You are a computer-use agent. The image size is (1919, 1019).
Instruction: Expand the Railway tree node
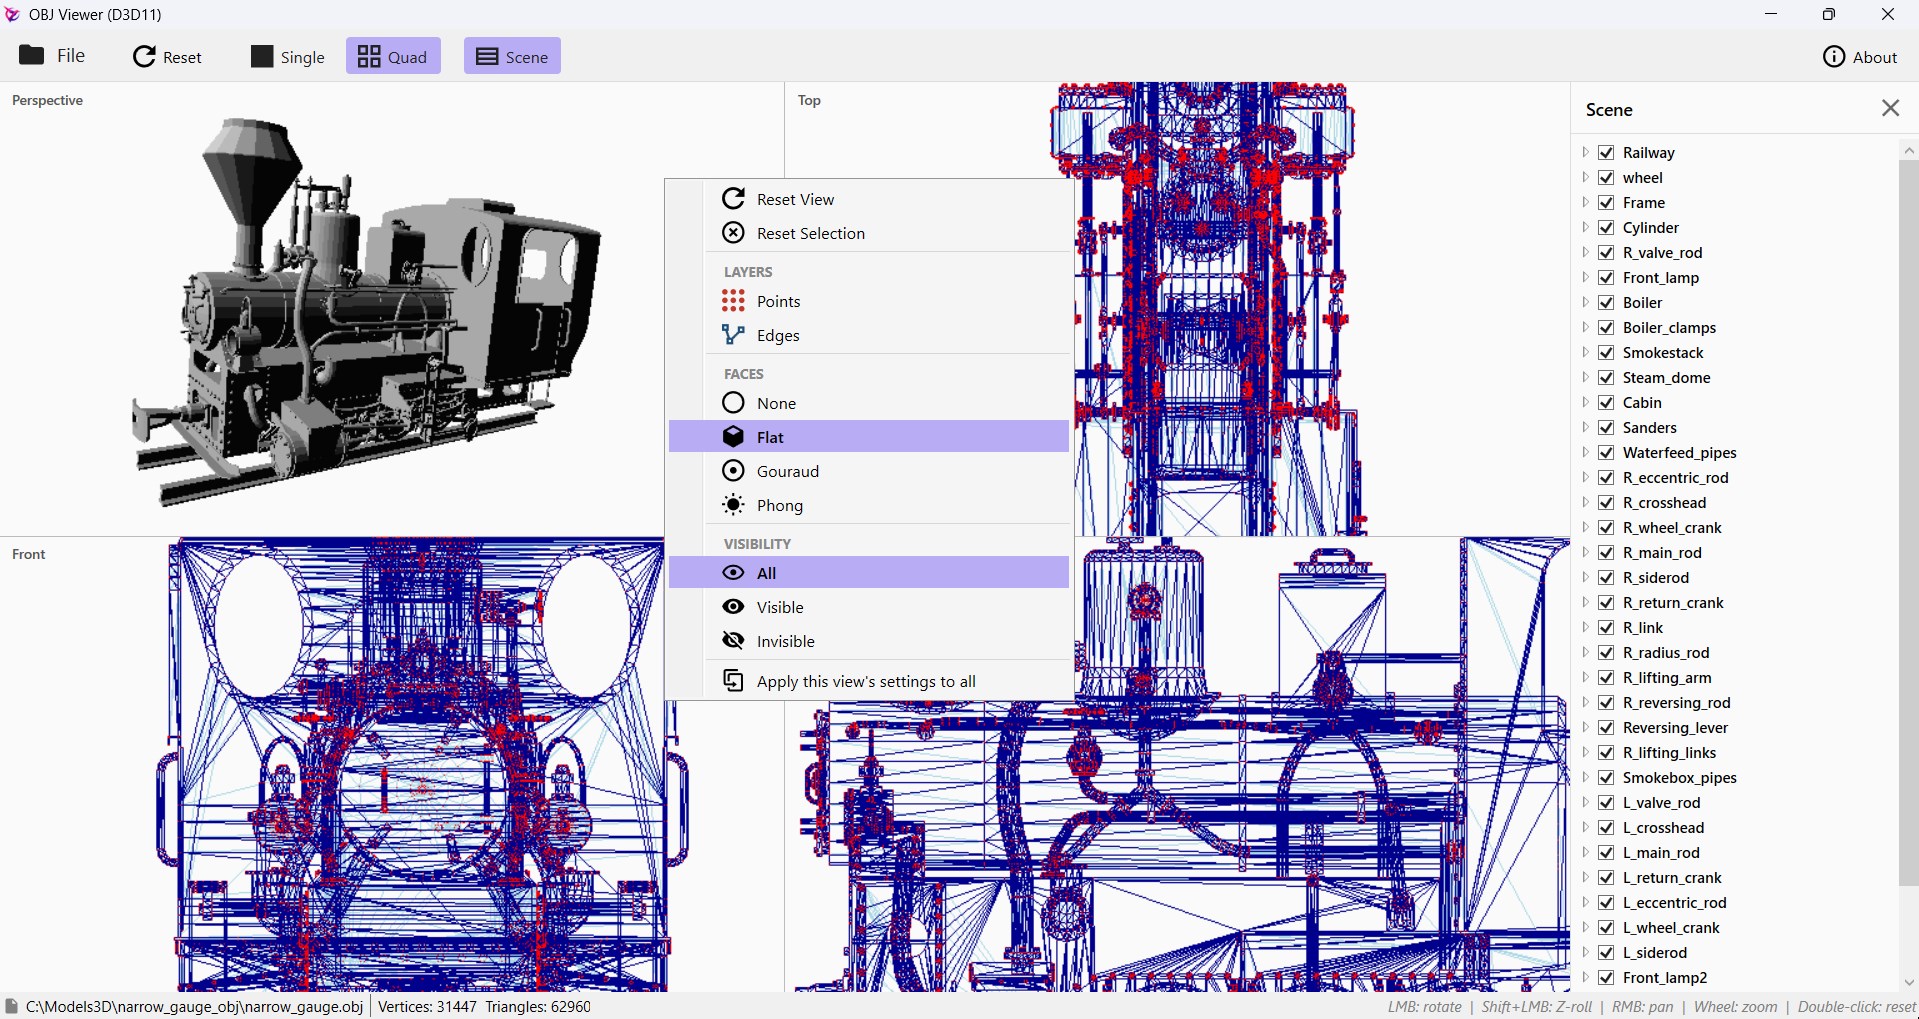(x=1586, y=152)
